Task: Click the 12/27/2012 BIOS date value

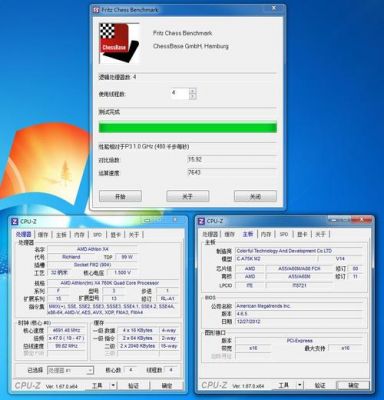Action: (299, 322)
